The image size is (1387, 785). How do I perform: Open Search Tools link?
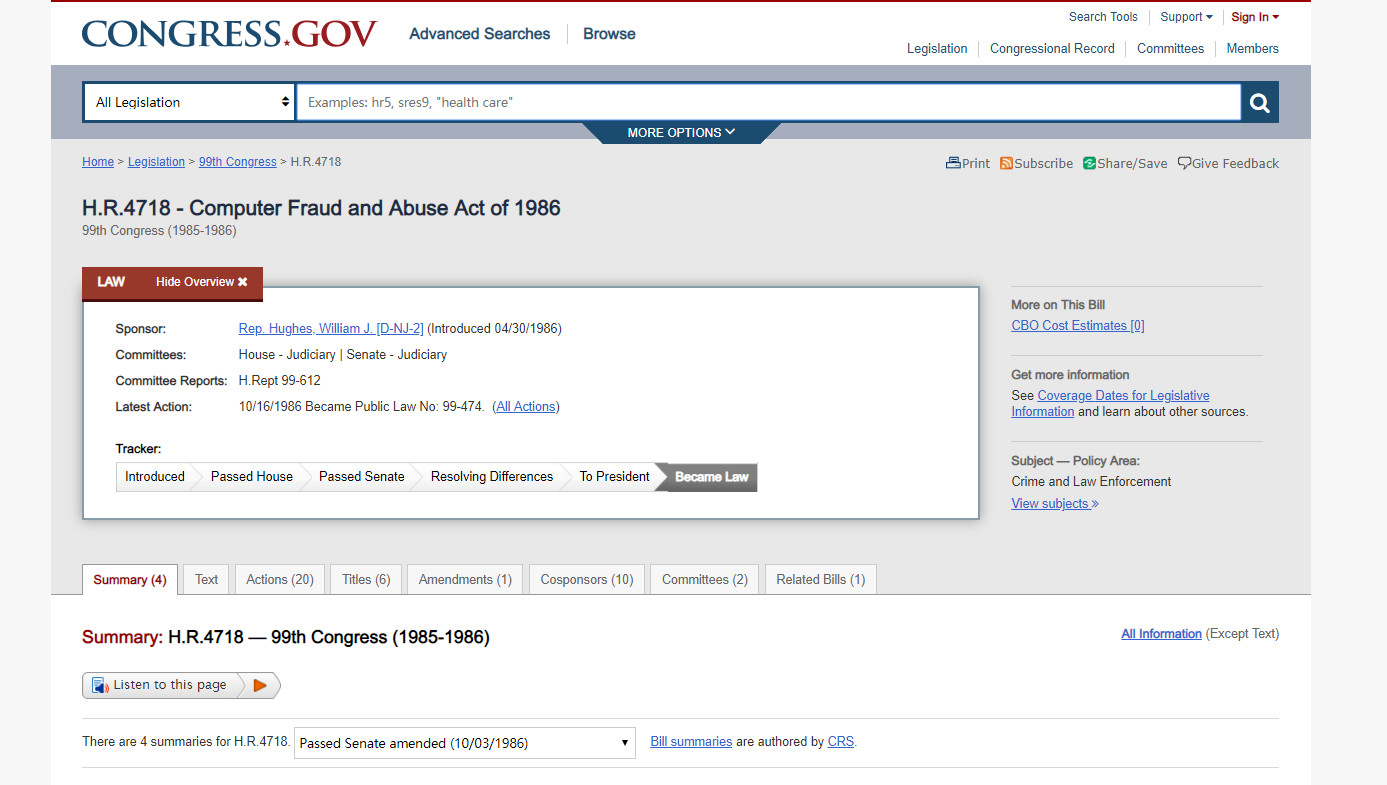click(1103, 17)
